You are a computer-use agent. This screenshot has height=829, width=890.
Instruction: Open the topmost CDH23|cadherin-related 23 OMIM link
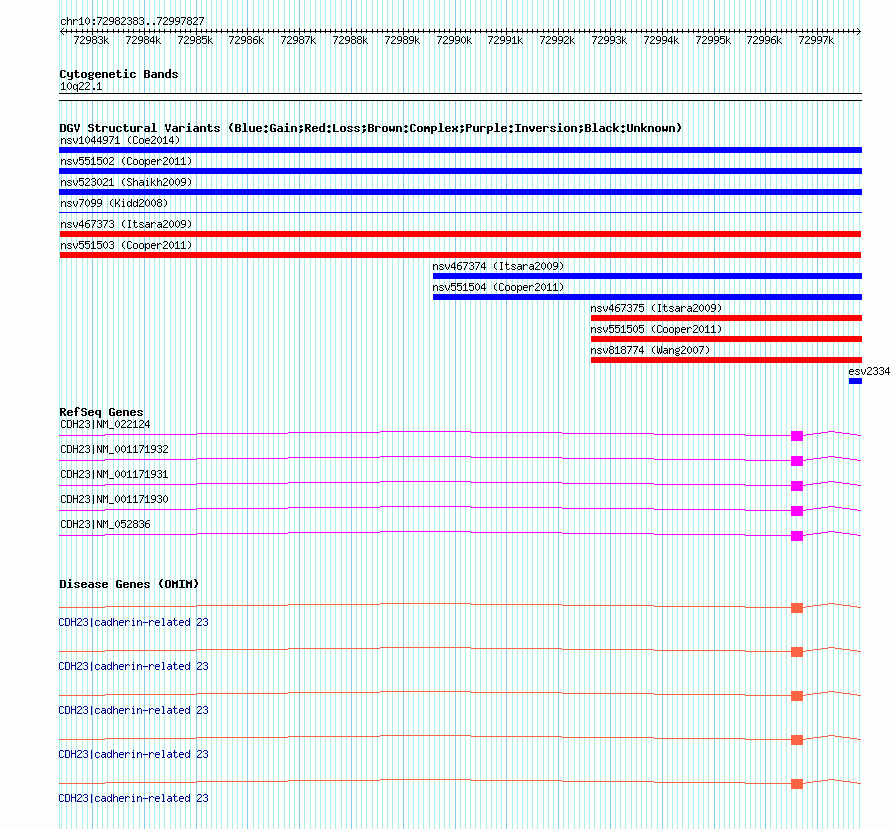coord(133,622)
